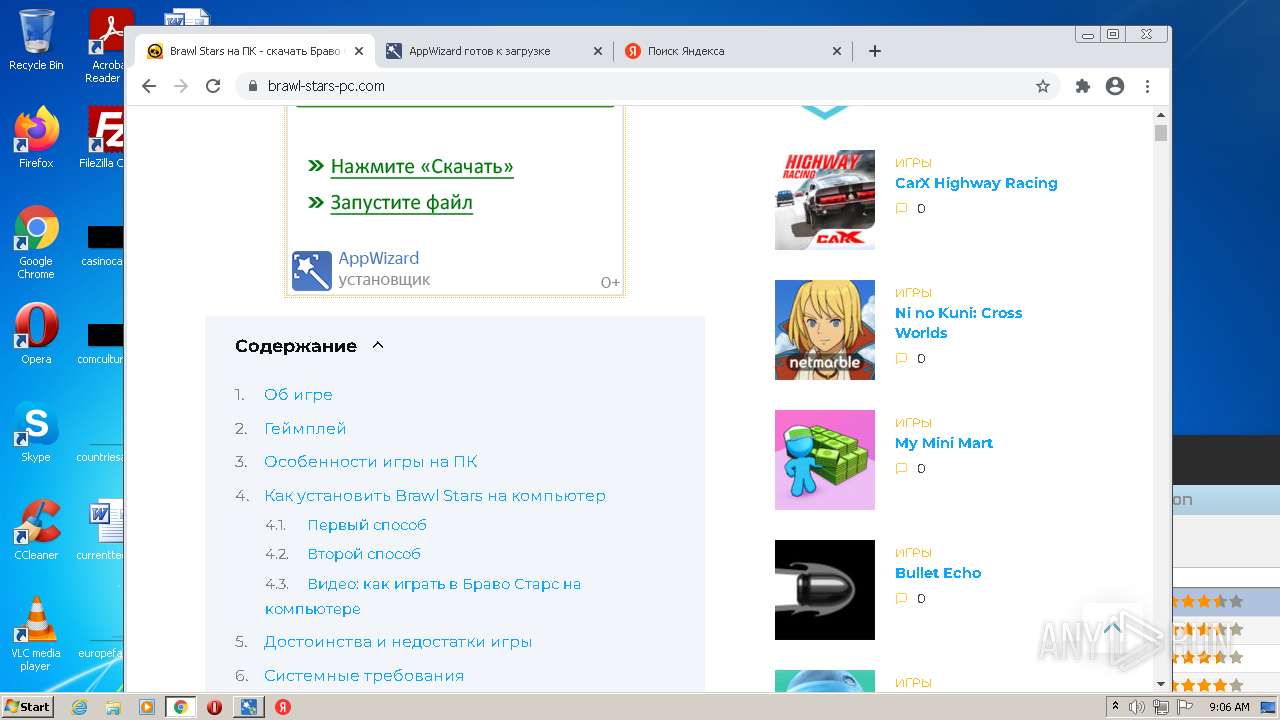Viewport: 1280px width, 720px height.
Task: Open Chrome's three-dot menu
Action: click(x=1147, y=86)
